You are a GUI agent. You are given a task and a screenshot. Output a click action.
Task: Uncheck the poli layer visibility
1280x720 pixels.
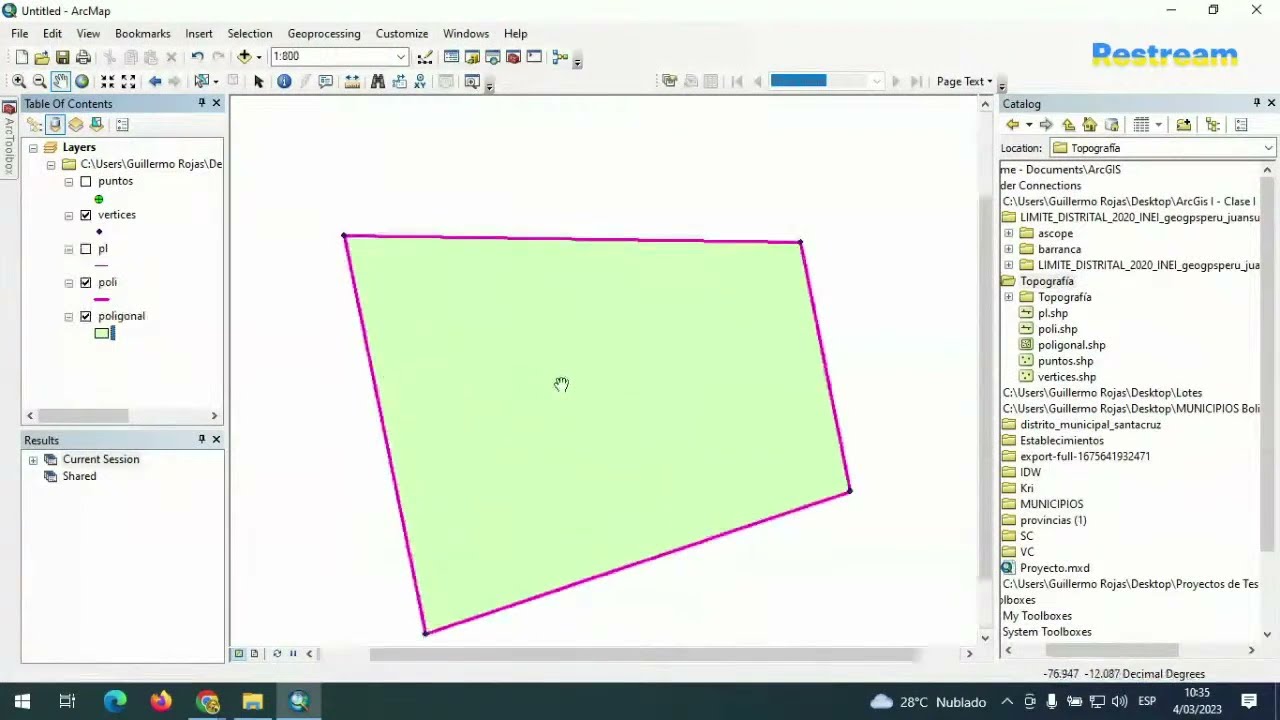[x=86, y=283]
